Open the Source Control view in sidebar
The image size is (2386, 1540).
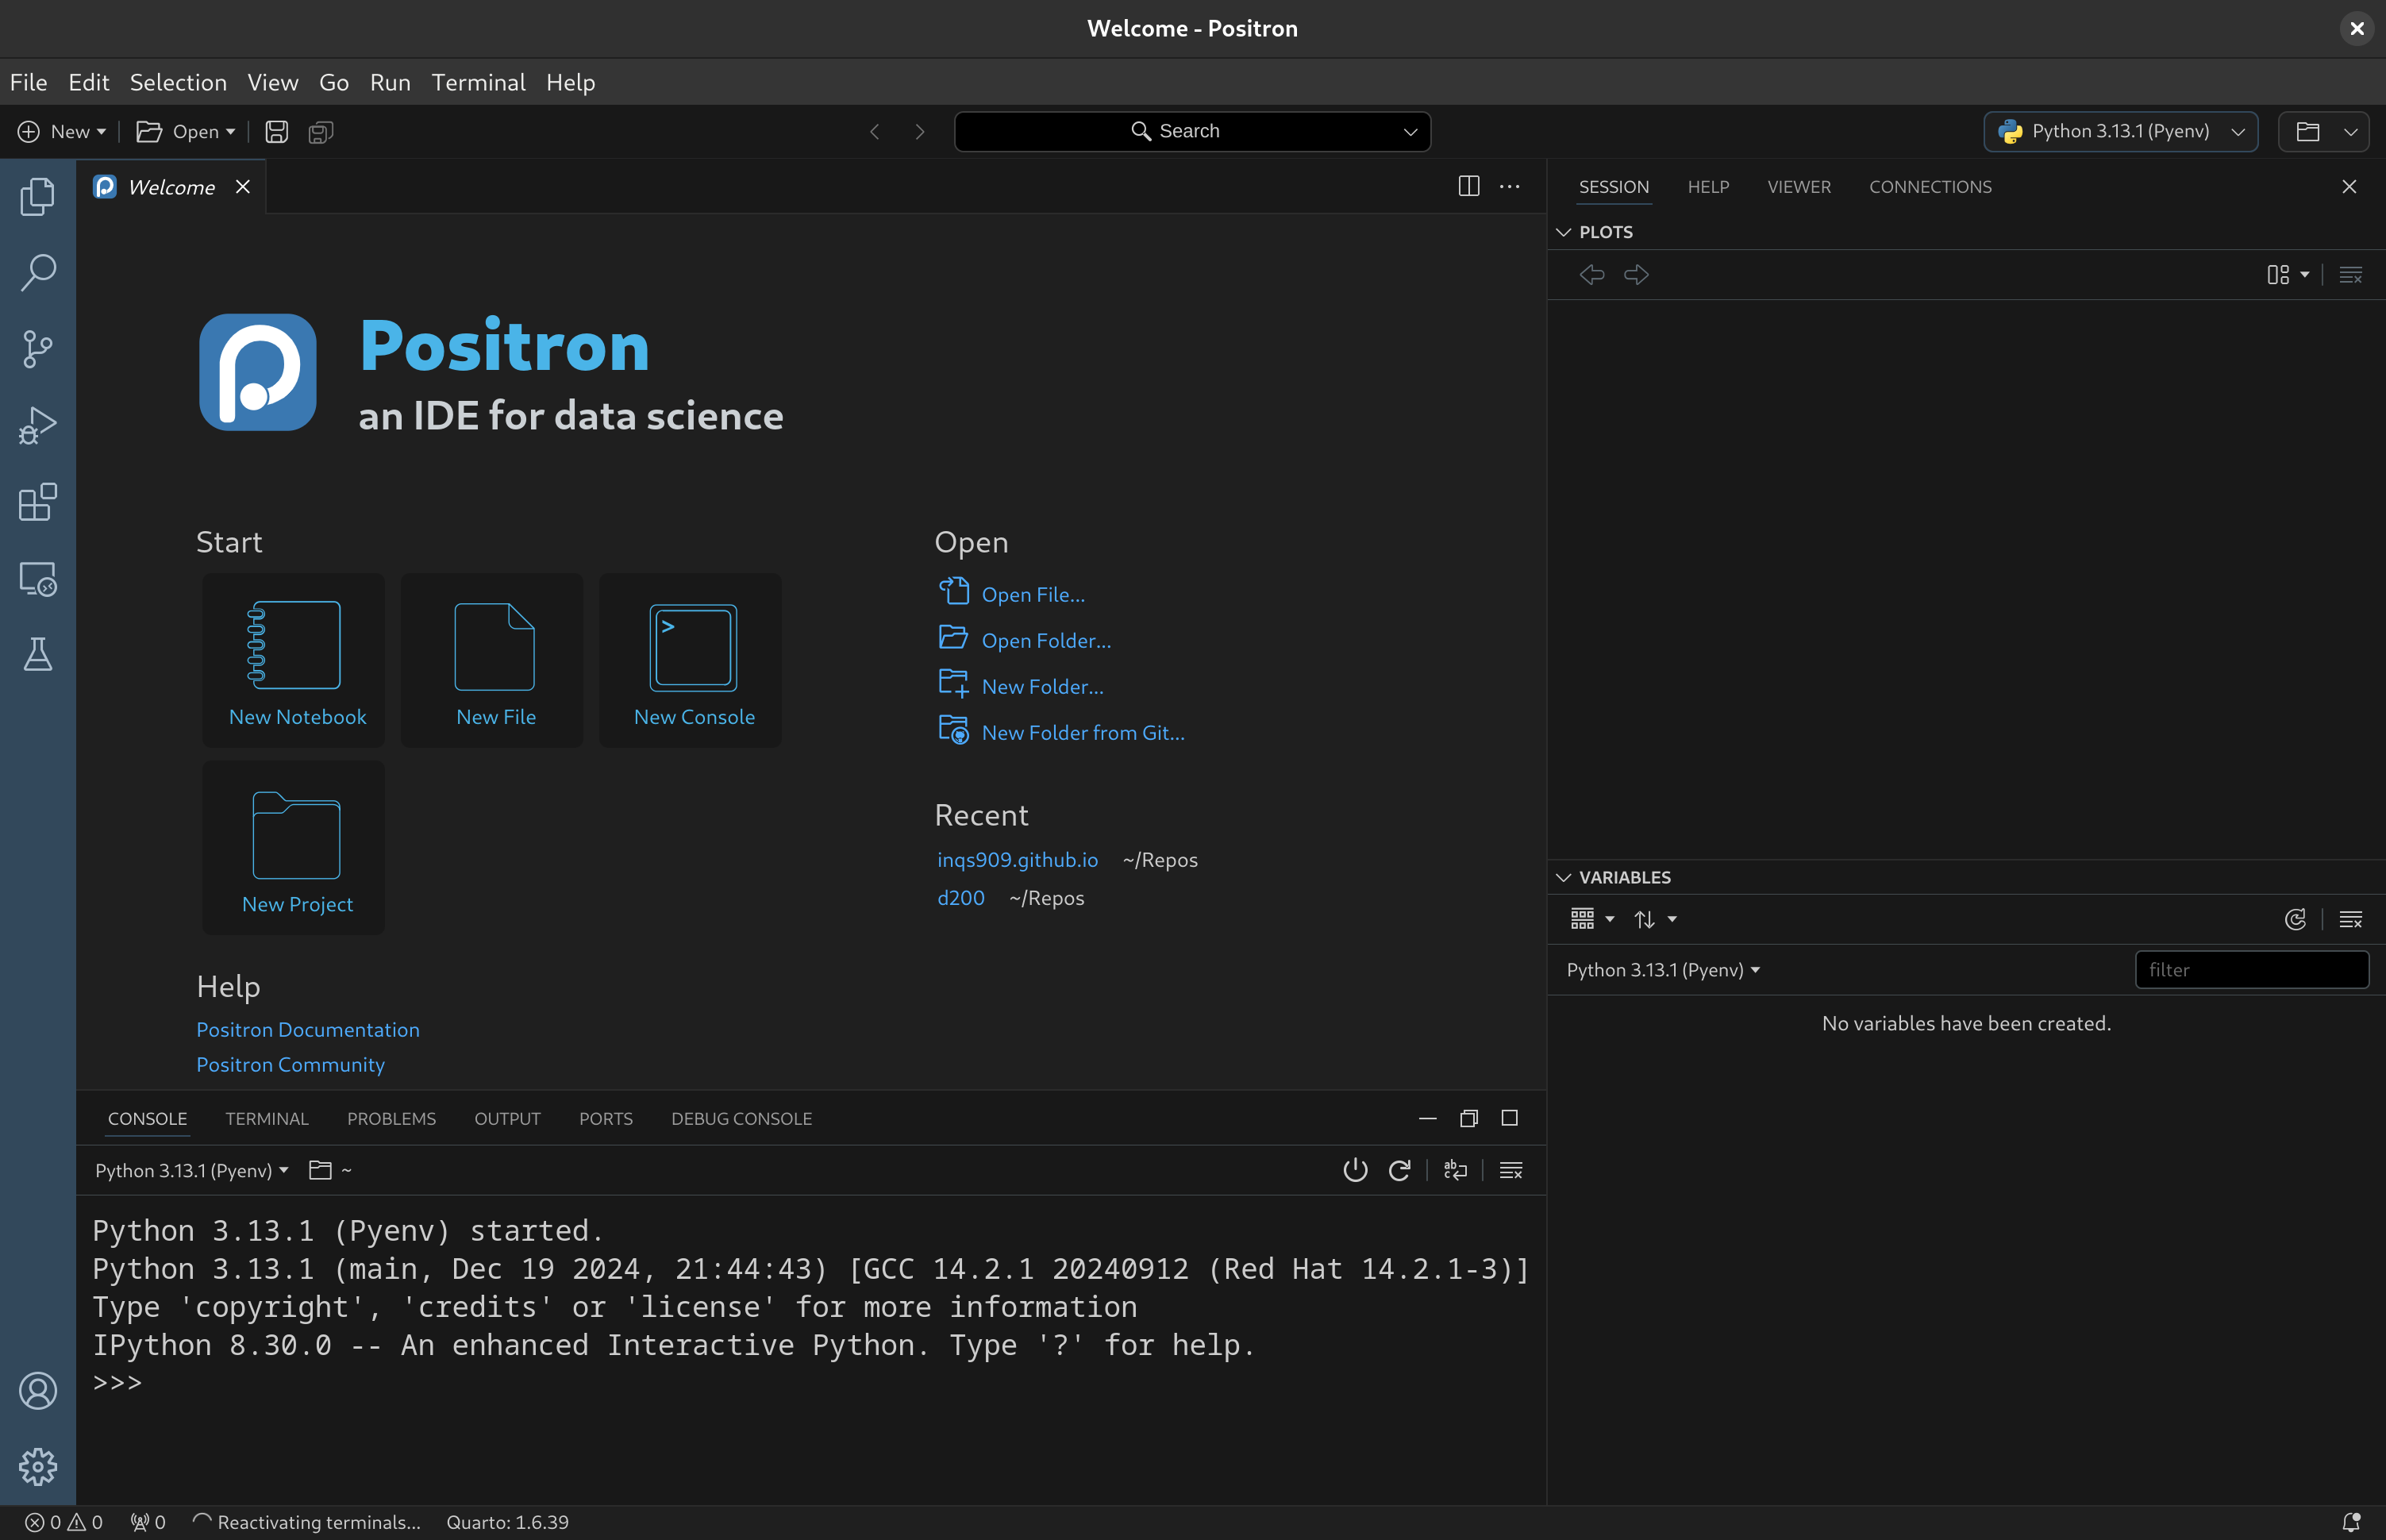click(38, 348)
